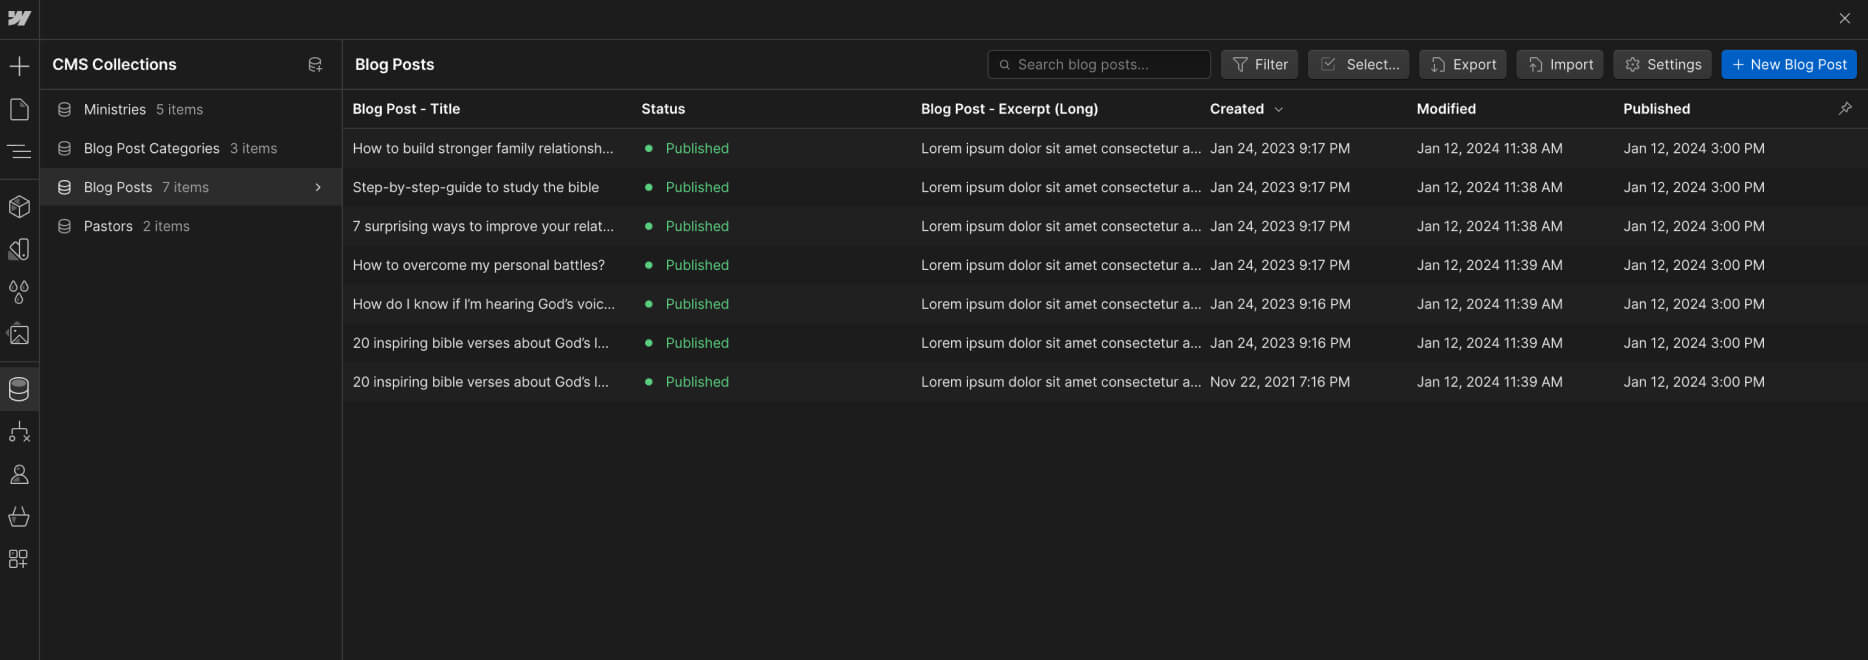
Task: Click Published status of Step-by-step-guide row
Action: (x=697, y=187)
